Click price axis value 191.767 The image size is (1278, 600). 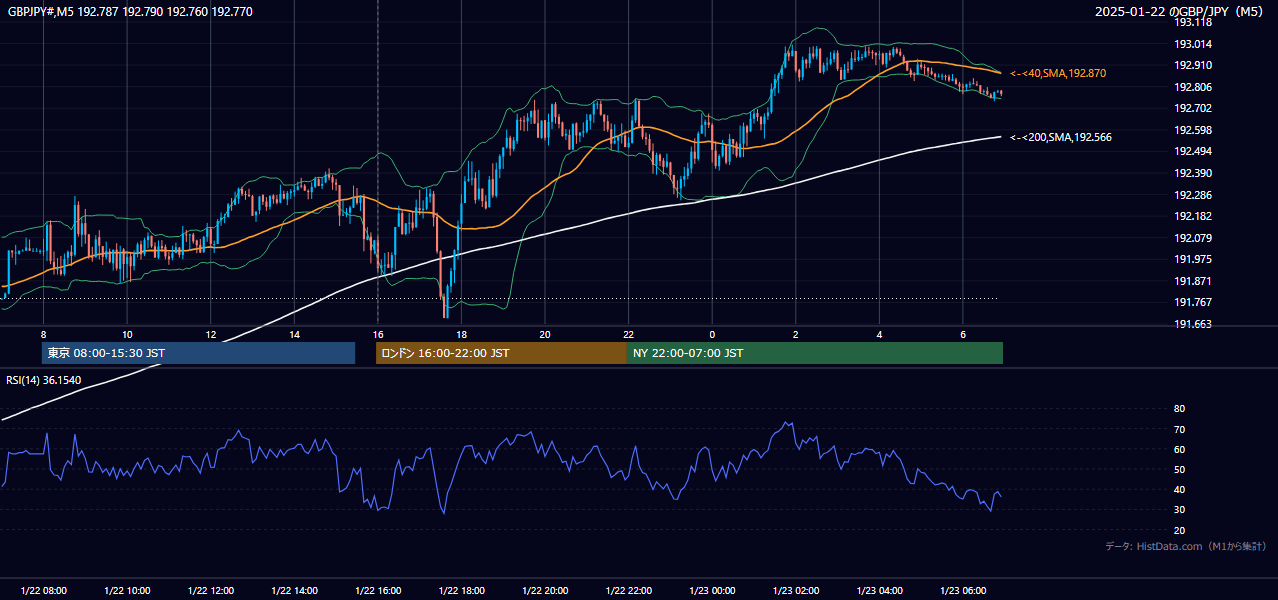1193,302
